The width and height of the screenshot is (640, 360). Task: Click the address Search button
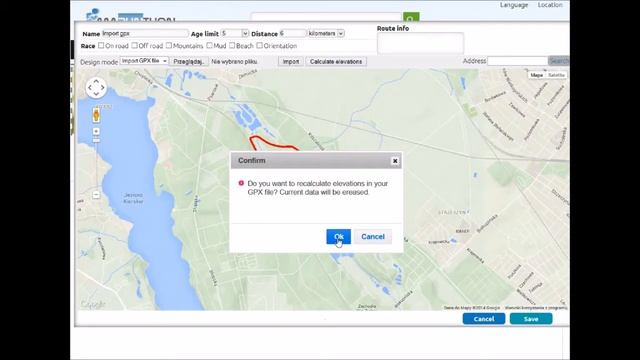(x=558, y=61)
